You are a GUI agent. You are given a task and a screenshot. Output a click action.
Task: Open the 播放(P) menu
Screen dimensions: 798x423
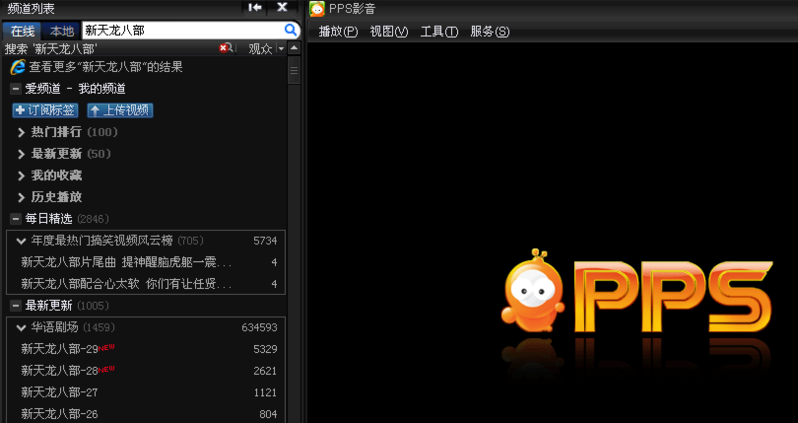337,32
